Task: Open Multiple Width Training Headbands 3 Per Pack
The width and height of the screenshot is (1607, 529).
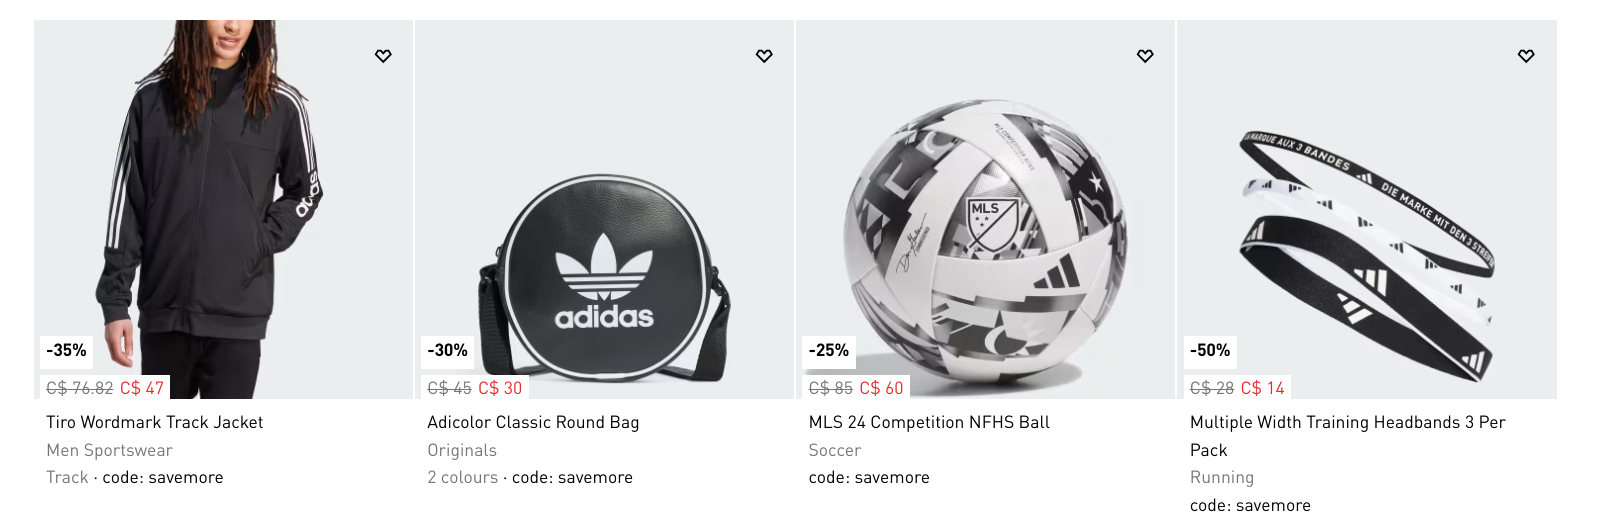Action: click(x=1347, y=422)
